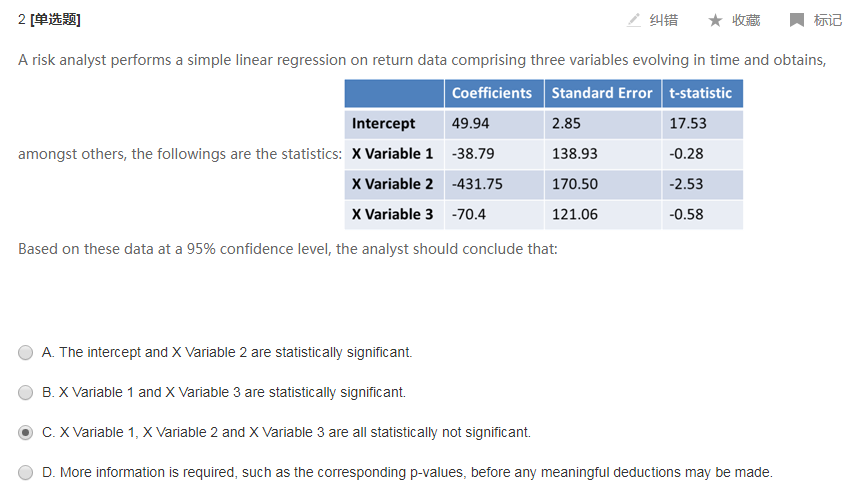Select the radio button for option C
The width and height of the screenshot is (847, 491).
coord(25,433)
